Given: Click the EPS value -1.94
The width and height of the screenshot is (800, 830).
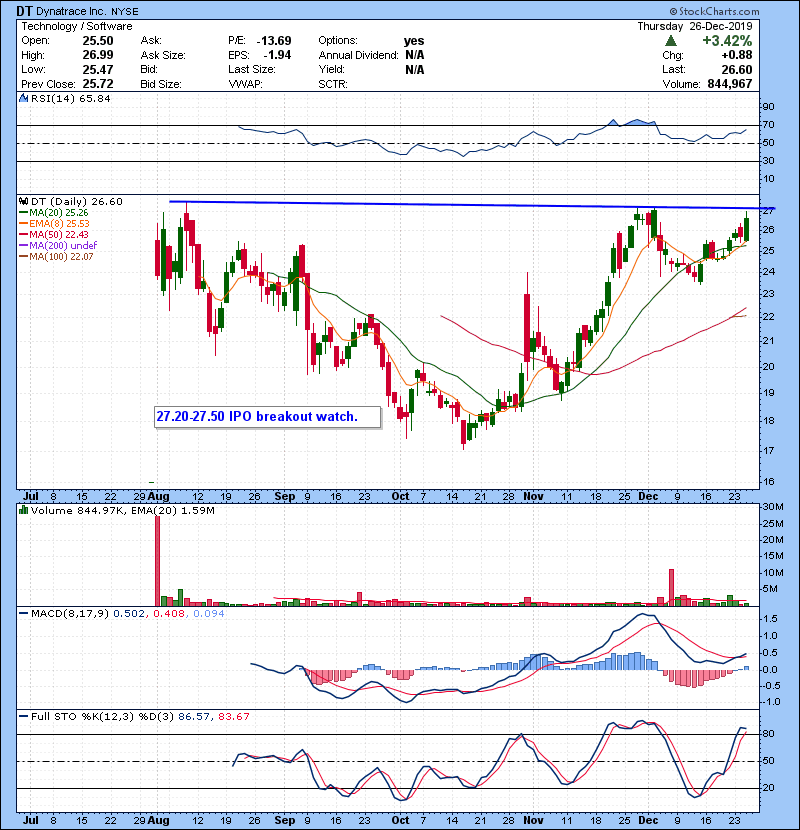Looking at the screenshot, I should point(277,55).
